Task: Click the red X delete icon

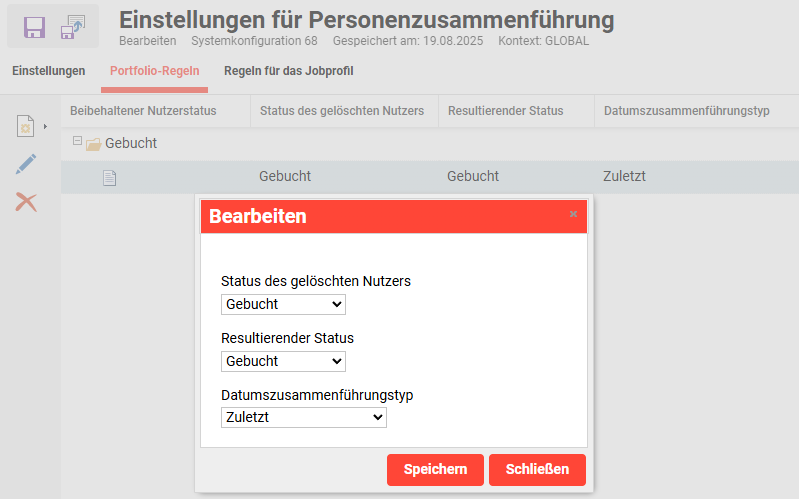Action: (26, 202)
